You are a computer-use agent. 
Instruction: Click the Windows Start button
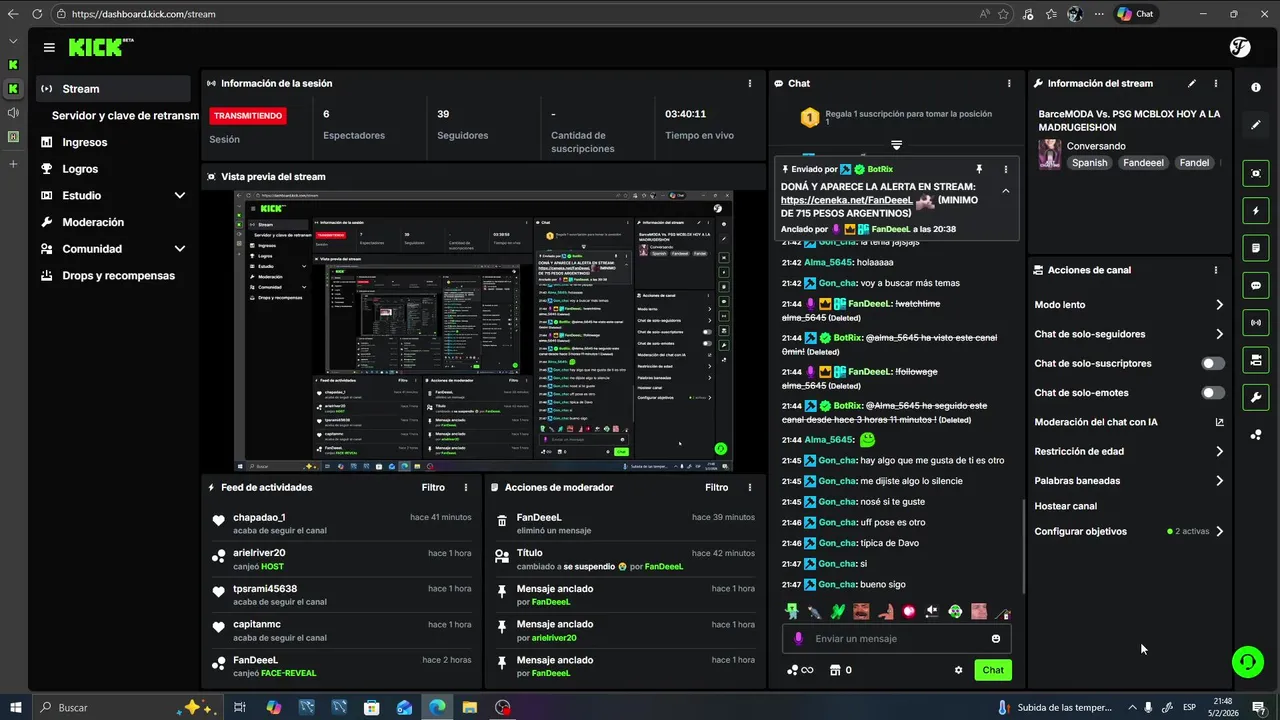coord(16,707)
